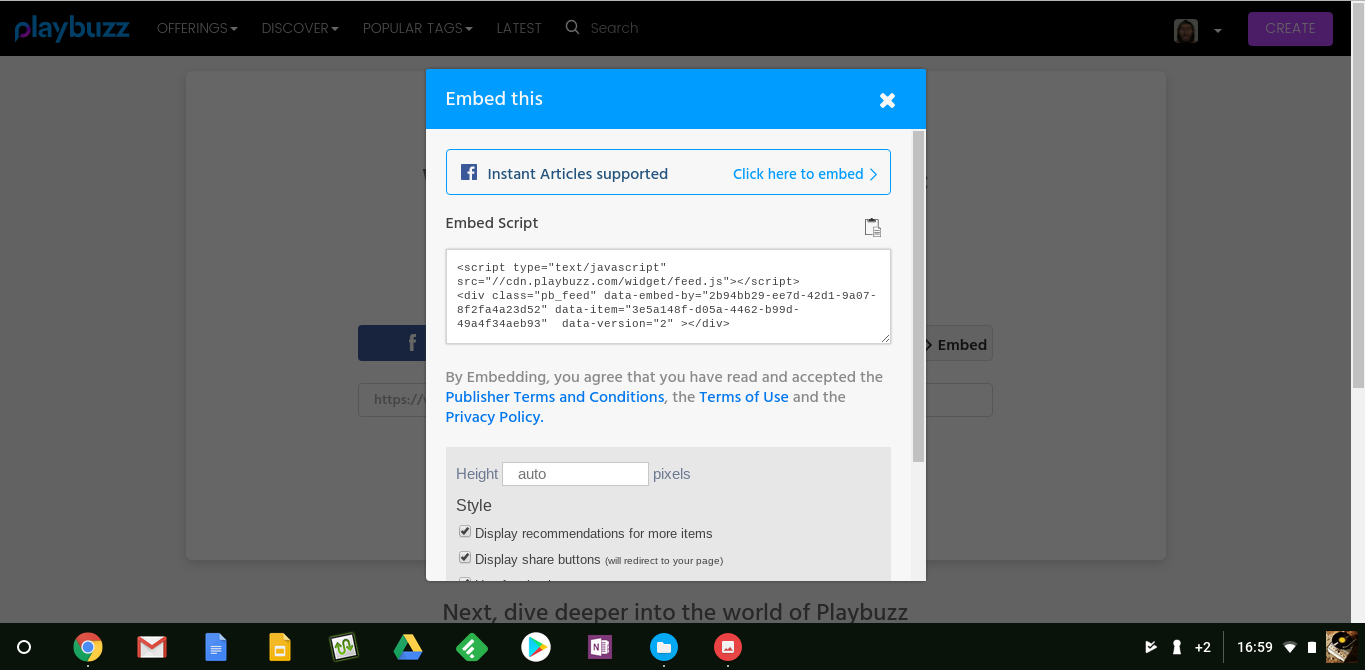
Task: Open Click here to embed link
Action: pos(798,173)
